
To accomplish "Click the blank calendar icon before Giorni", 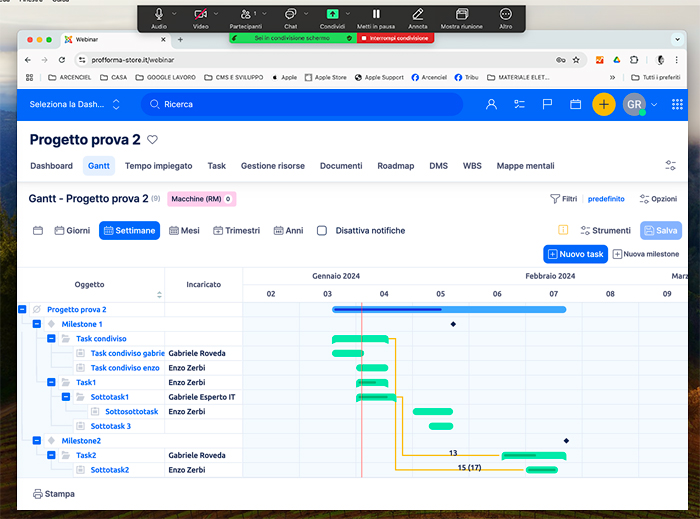I will 38,231.
